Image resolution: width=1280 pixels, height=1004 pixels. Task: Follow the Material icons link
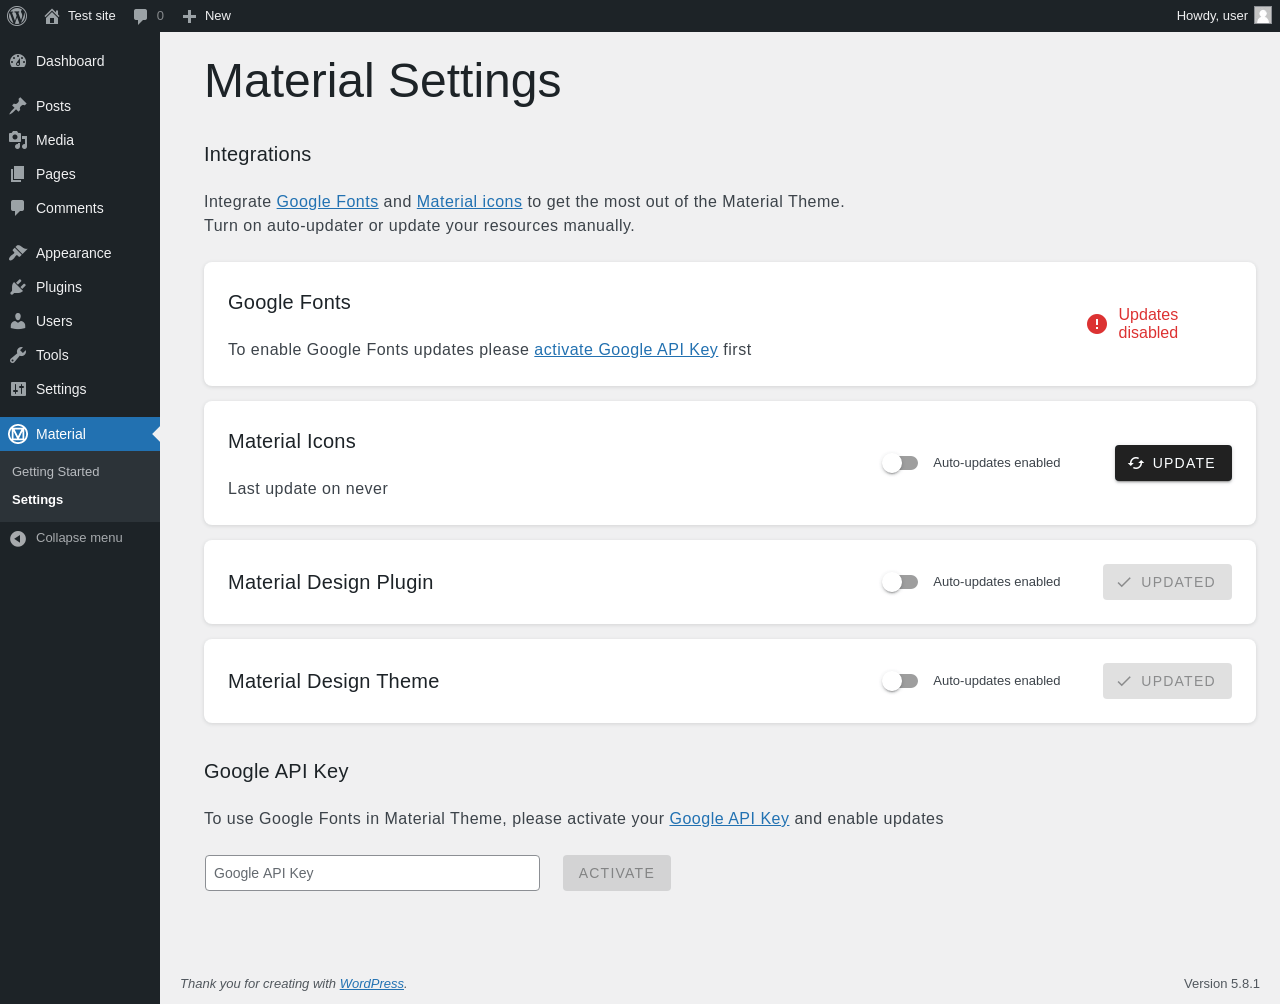pyautogui.click(x=469, y=201)
